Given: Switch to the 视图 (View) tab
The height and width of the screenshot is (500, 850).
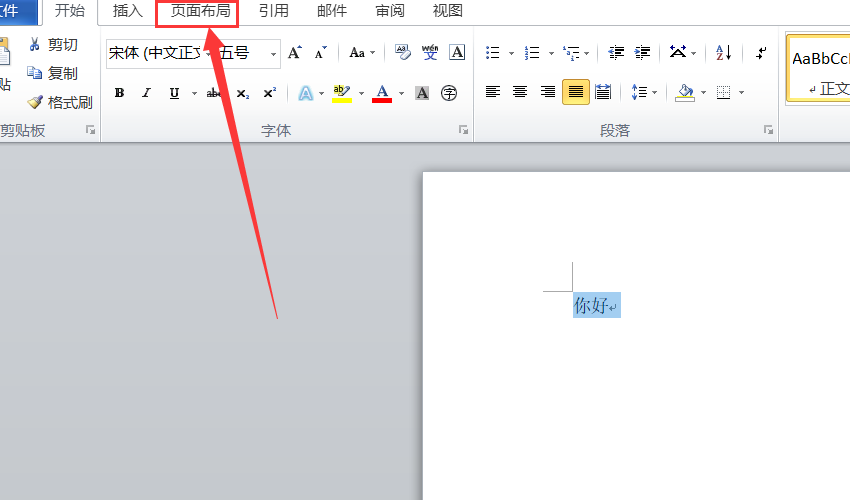Looking at the screenshot, I should [x=448, y=10].
